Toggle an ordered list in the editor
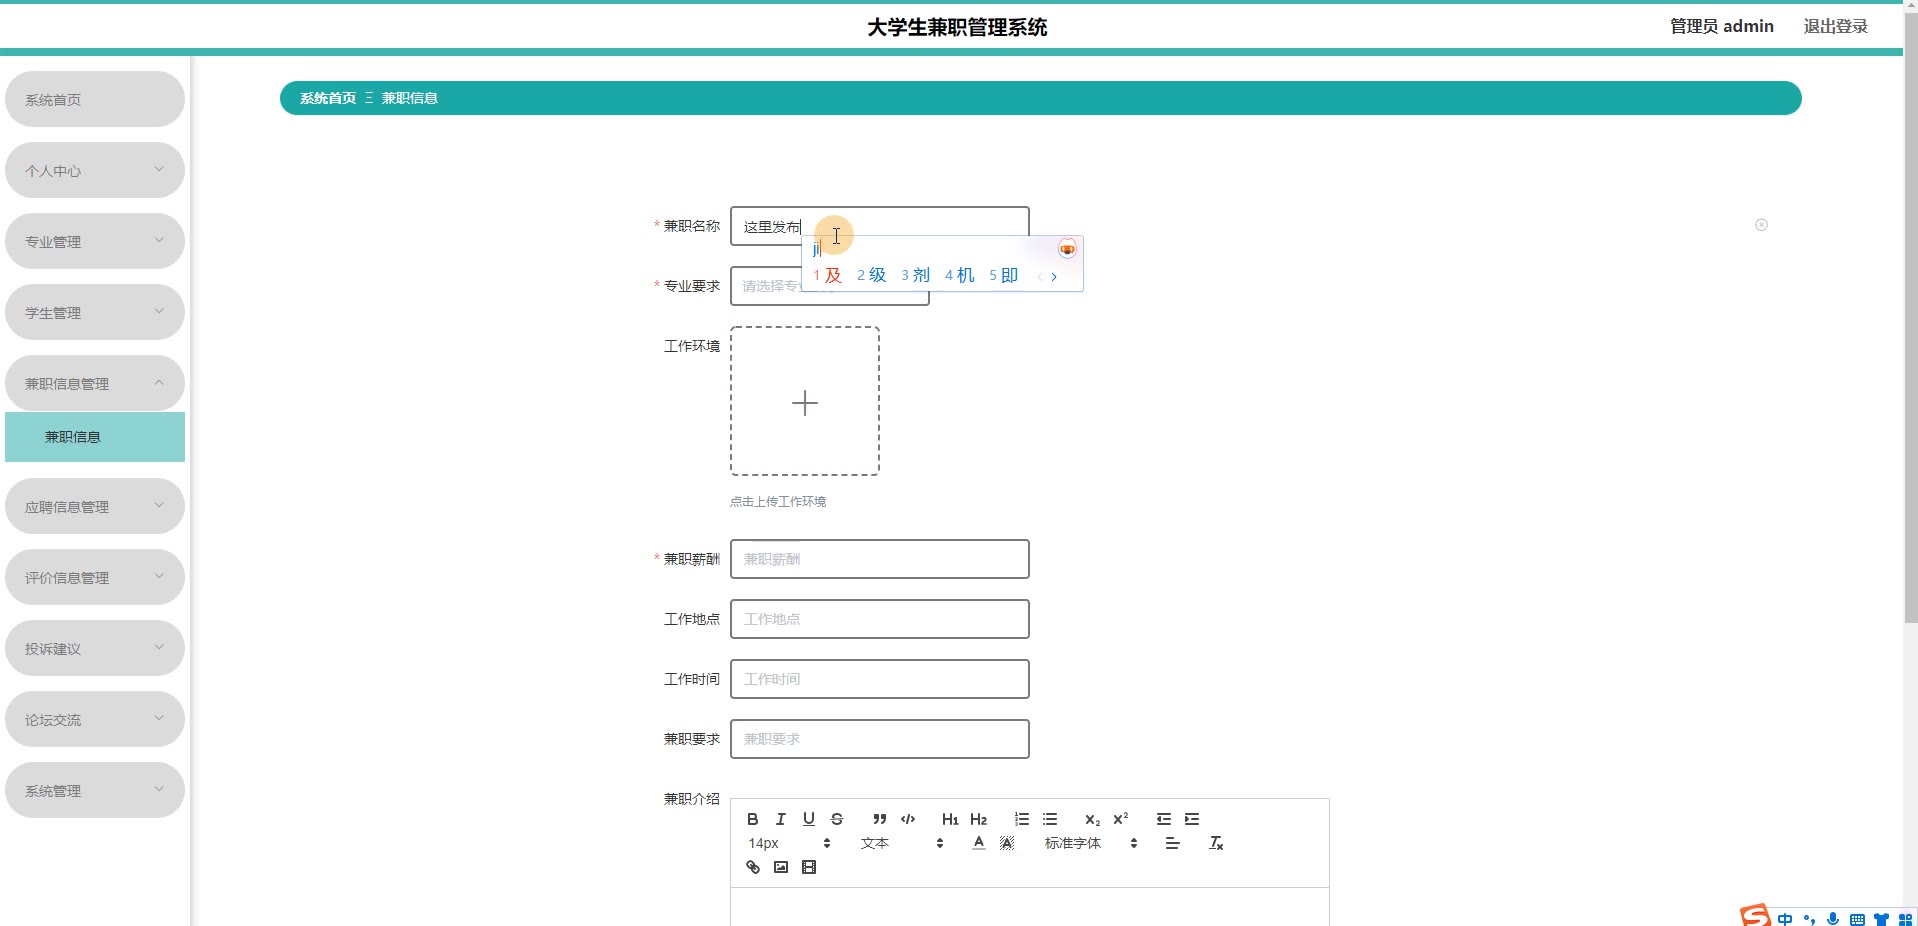 coord(1022,819)
